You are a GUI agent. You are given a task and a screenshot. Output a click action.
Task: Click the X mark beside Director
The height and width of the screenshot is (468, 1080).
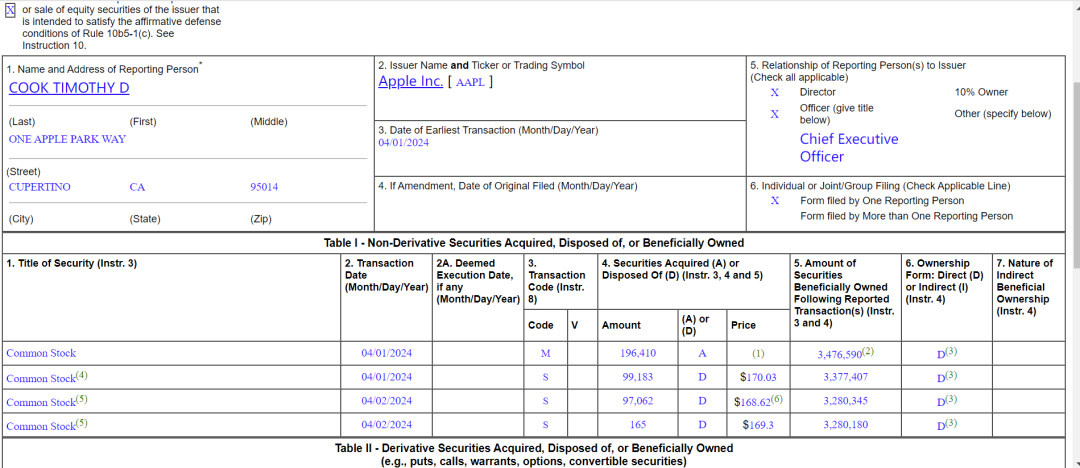774,92
